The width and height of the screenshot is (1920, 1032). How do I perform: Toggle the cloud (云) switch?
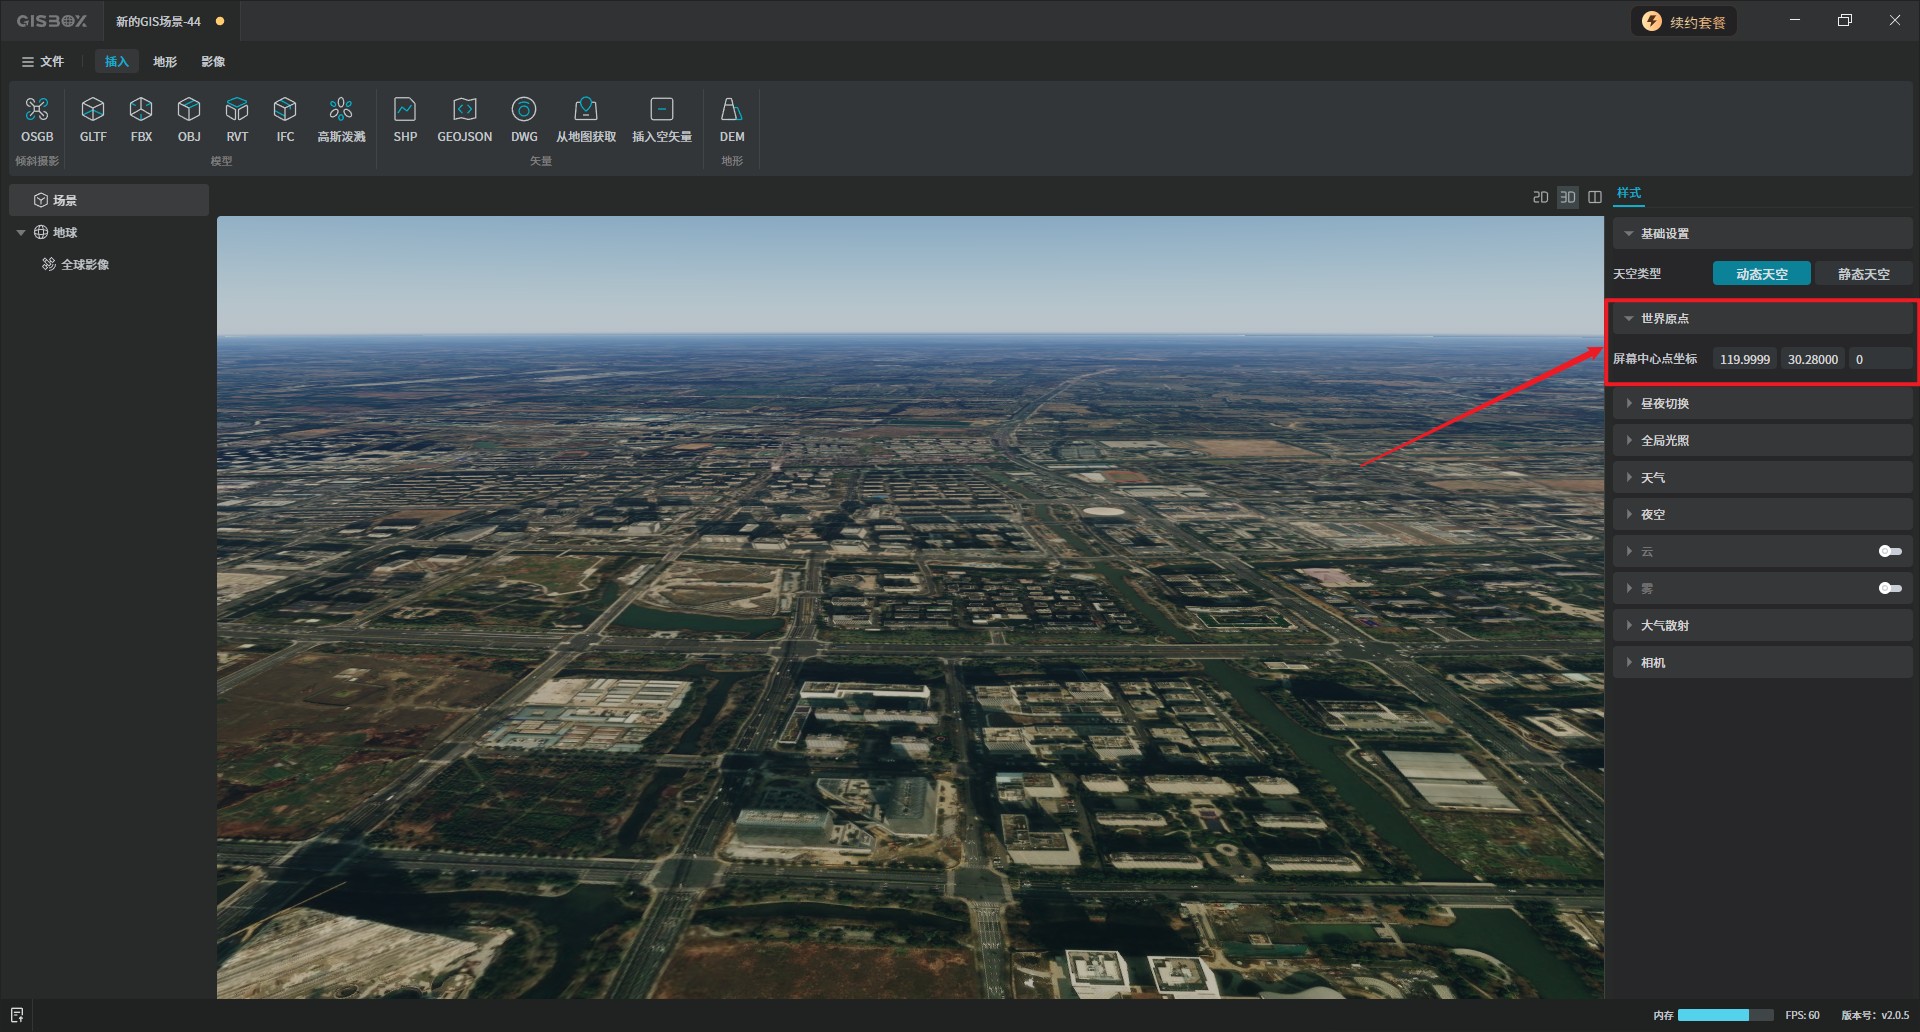1889,551
